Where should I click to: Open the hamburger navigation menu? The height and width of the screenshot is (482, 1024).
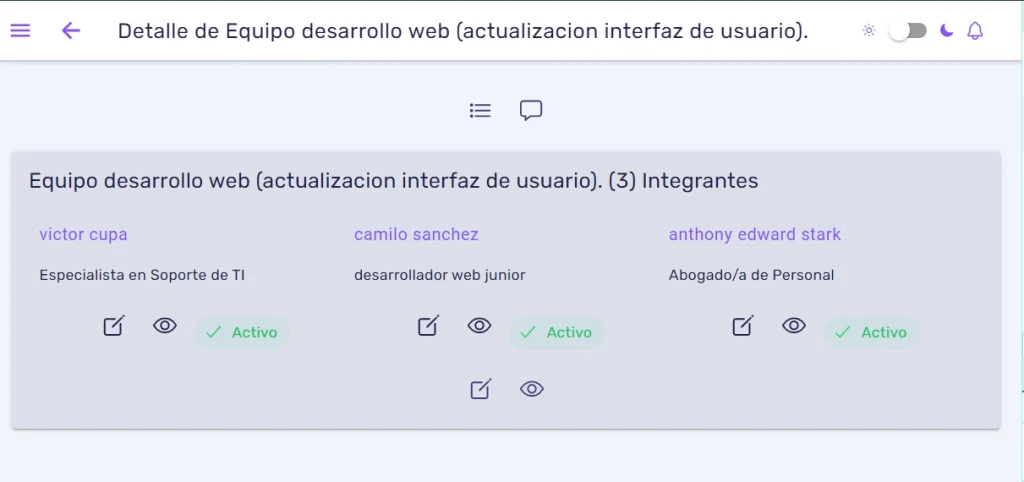click(20, 31)
